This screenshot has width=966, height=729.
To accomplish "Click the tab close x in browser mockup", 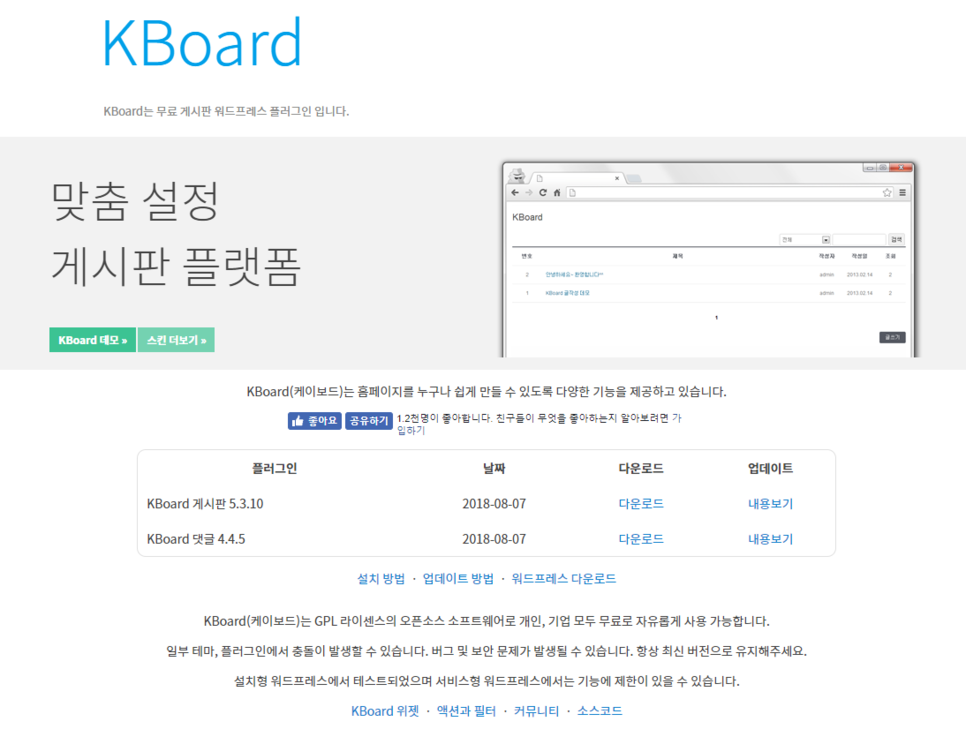I will coord(617,178).
